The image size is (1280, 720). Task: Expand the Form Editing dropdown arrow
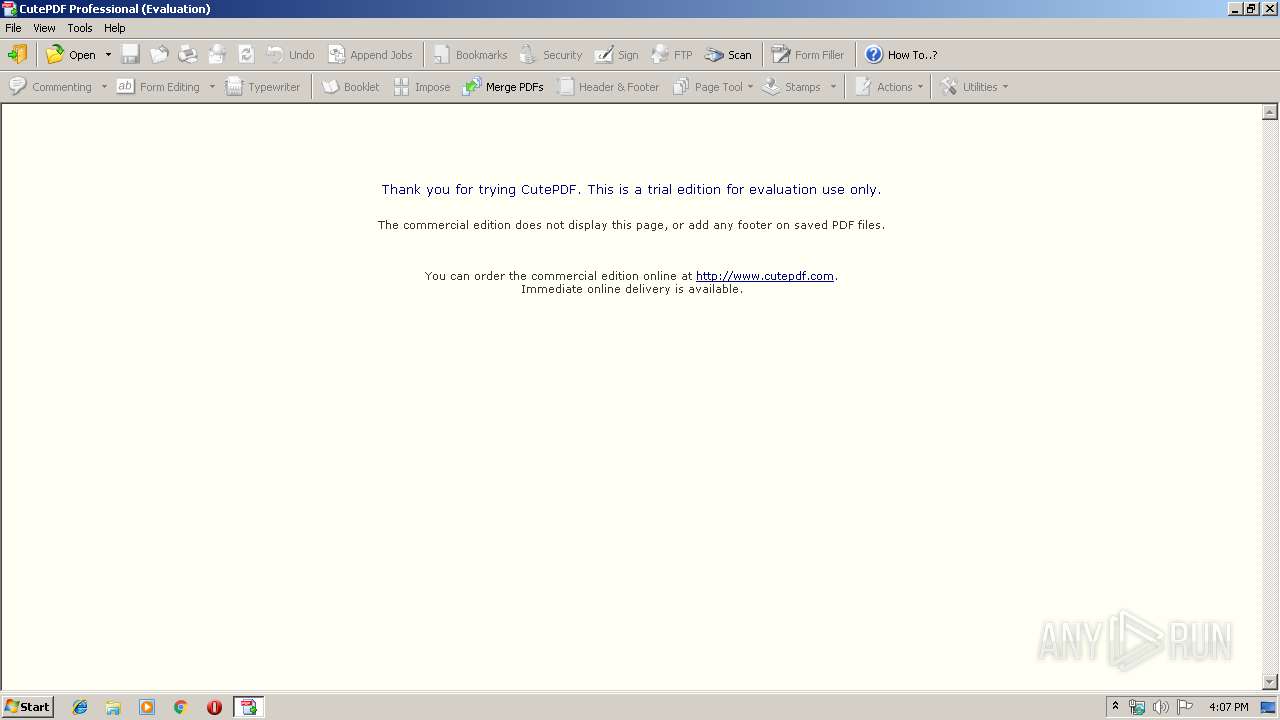tap(212, 87)
